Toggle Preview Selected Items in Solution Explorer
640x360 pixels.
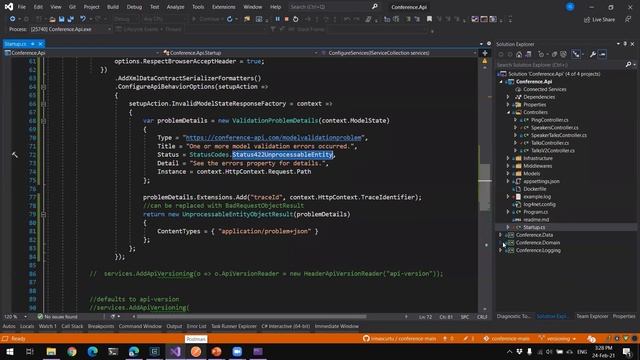[602, 54]
